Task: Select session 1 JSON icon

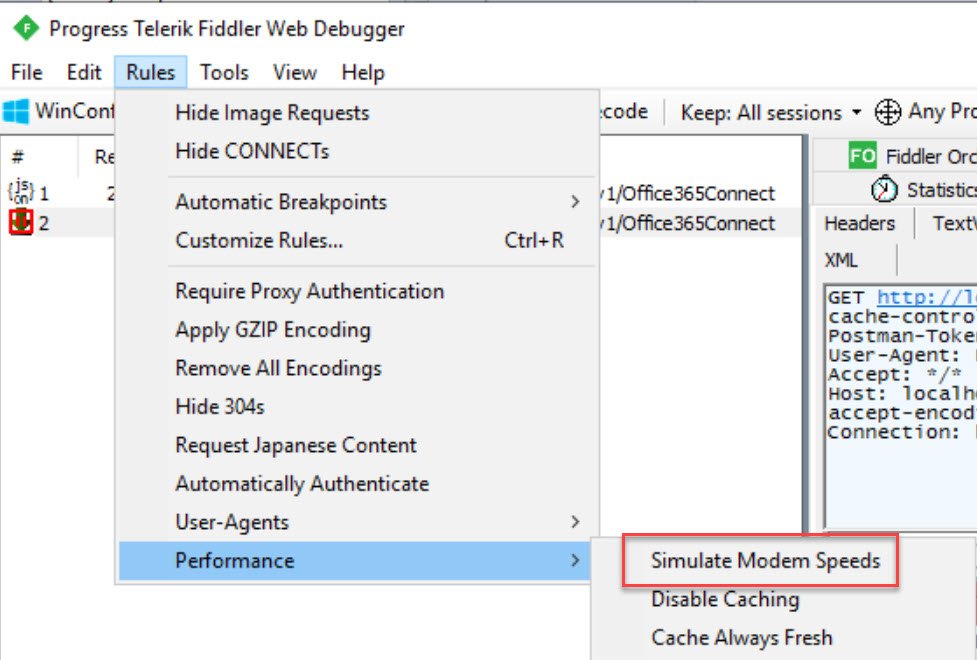Action: 21,193
